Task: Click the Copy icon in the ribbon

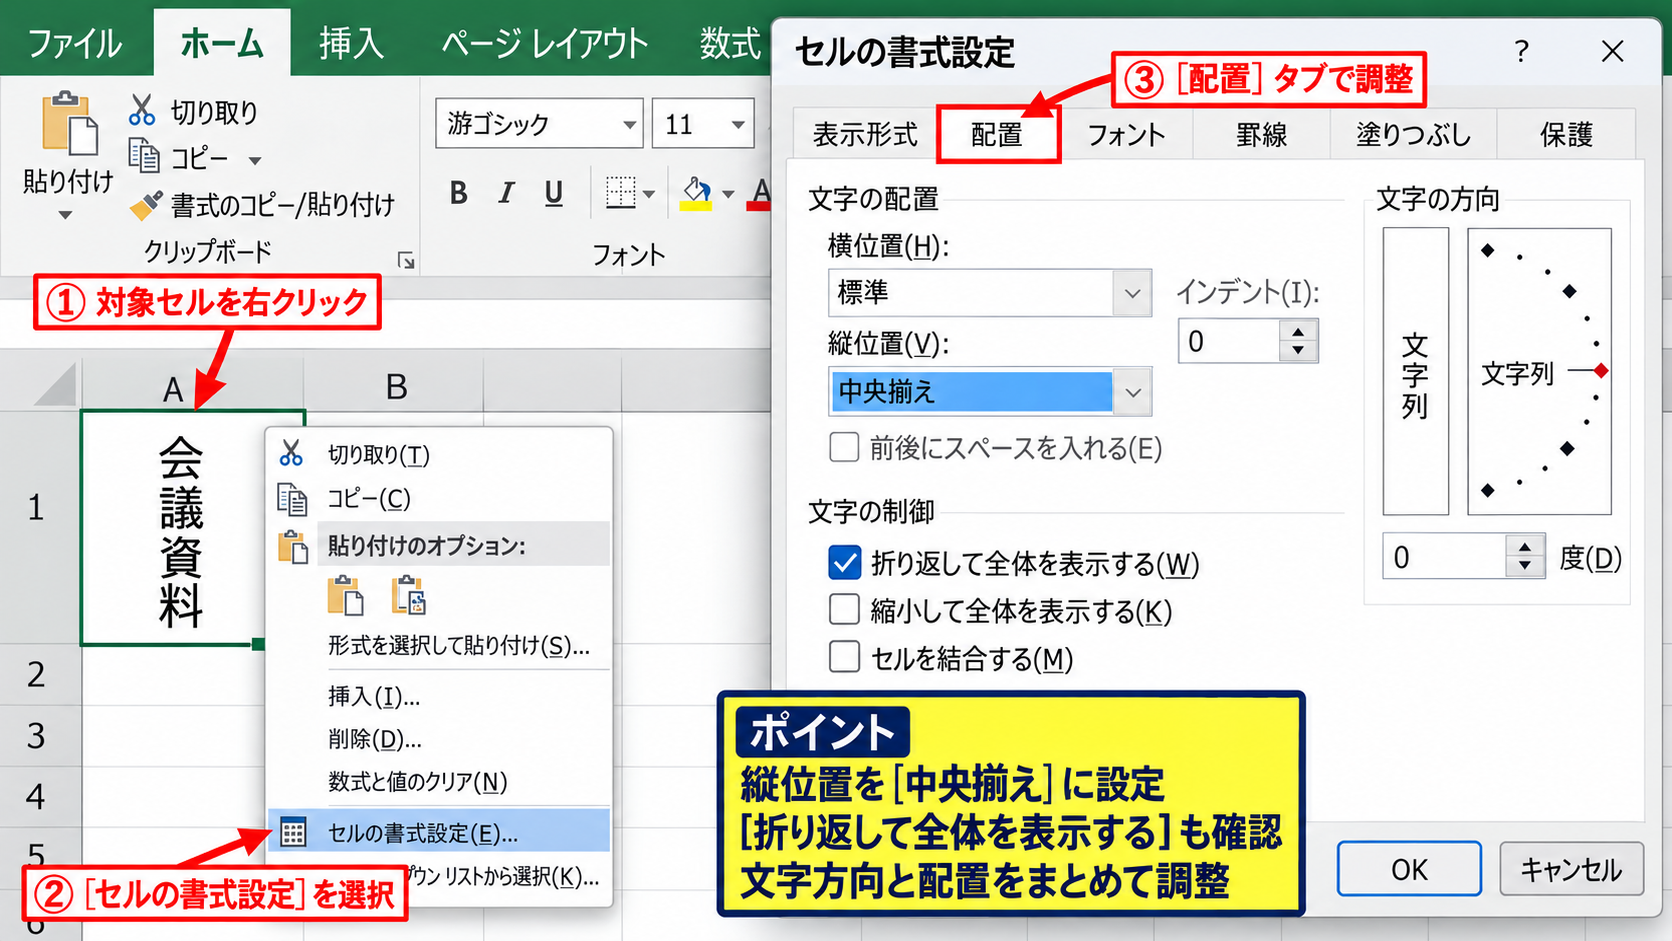Action: pyautogui.click(x=144, y=156)
